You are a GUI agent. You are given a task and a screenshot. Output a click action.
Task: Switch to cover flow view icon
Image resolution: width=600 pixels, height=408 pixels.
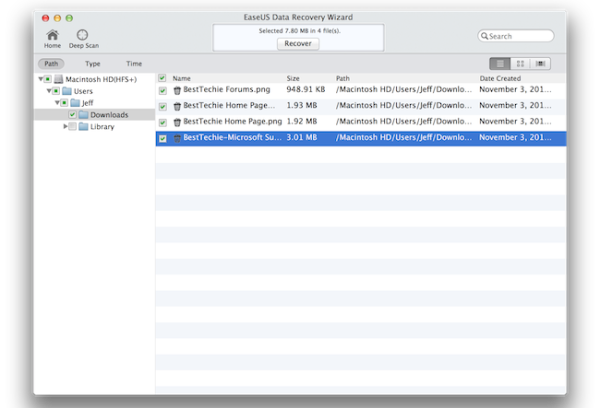point(540,64)
